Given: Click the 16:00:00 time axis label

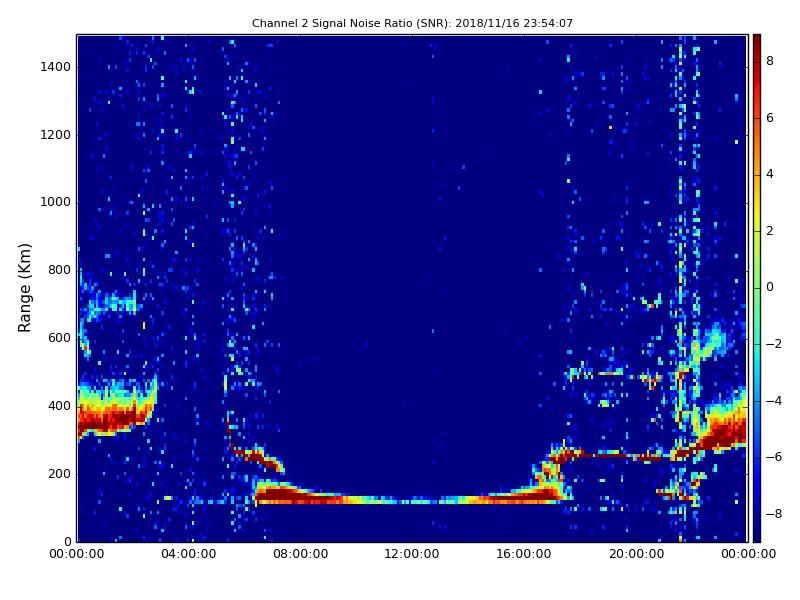Looking at the screenshot, I should pos(524,554).
